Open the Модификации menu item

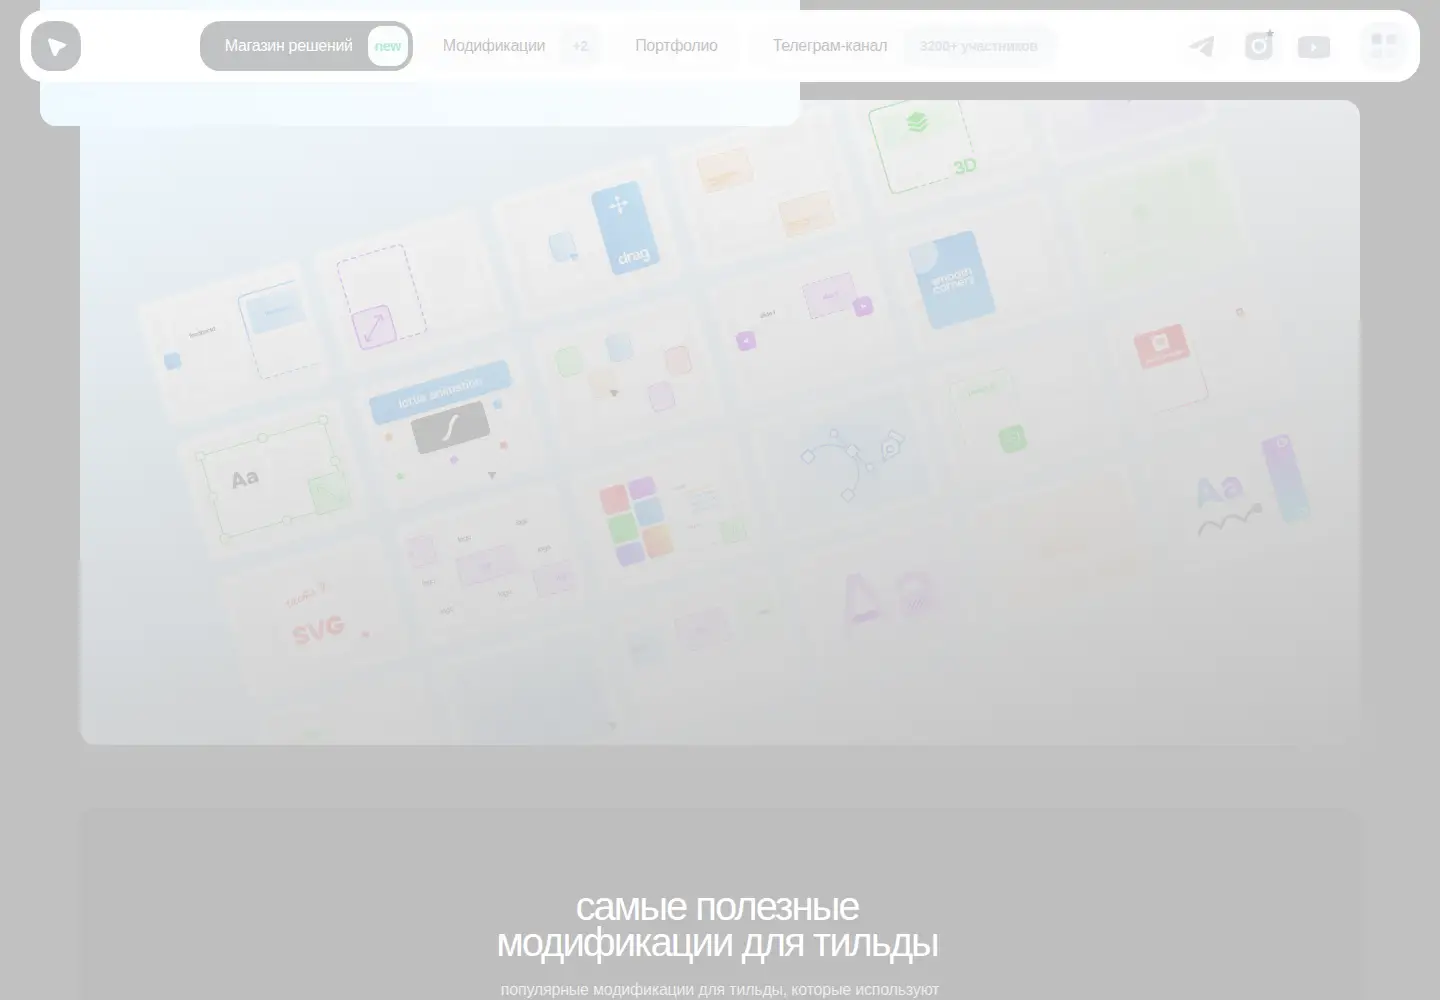494,46
